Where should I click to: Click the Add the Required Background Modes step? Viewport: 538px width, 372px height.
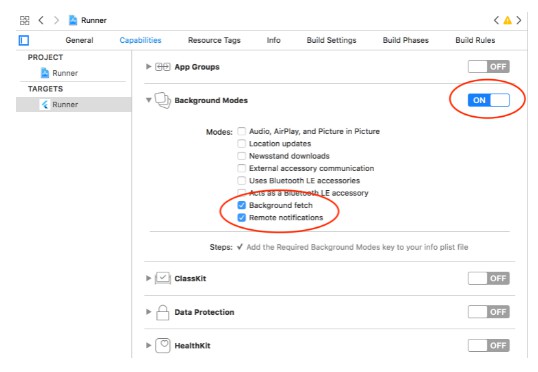pyautogui.click(x=357, y=247)
